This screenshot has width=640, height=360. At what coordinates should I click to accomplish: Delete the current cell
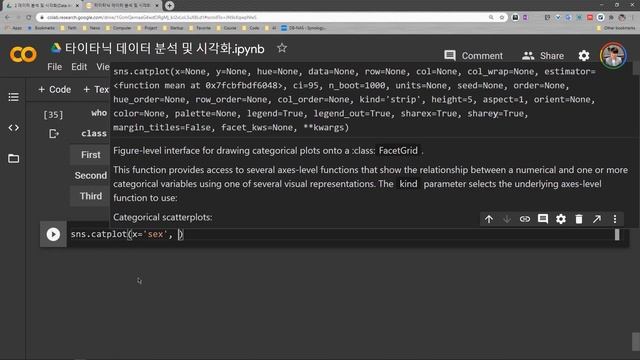579,219
